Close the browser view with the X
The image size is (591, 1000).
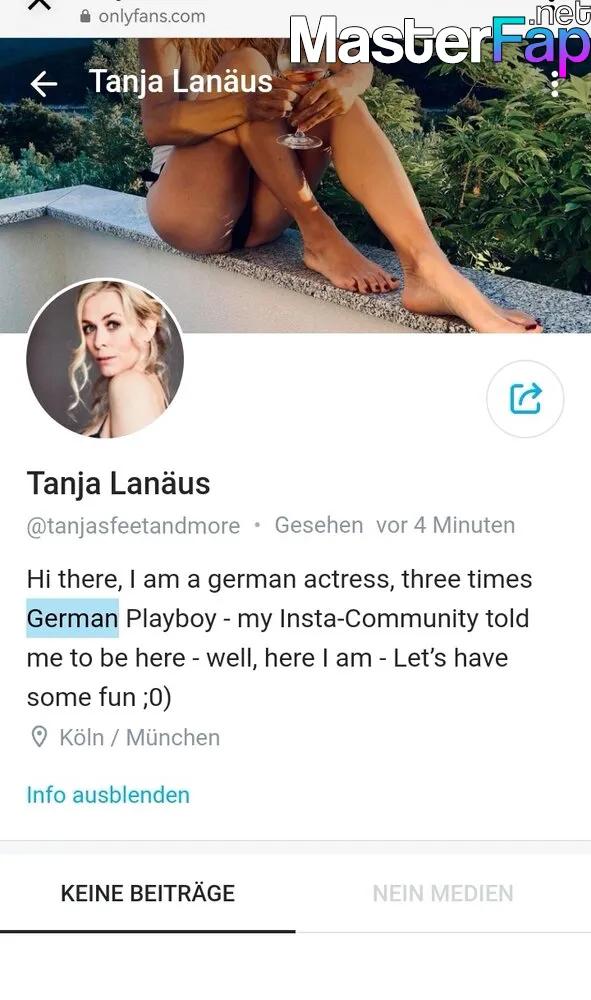(41, 5)
